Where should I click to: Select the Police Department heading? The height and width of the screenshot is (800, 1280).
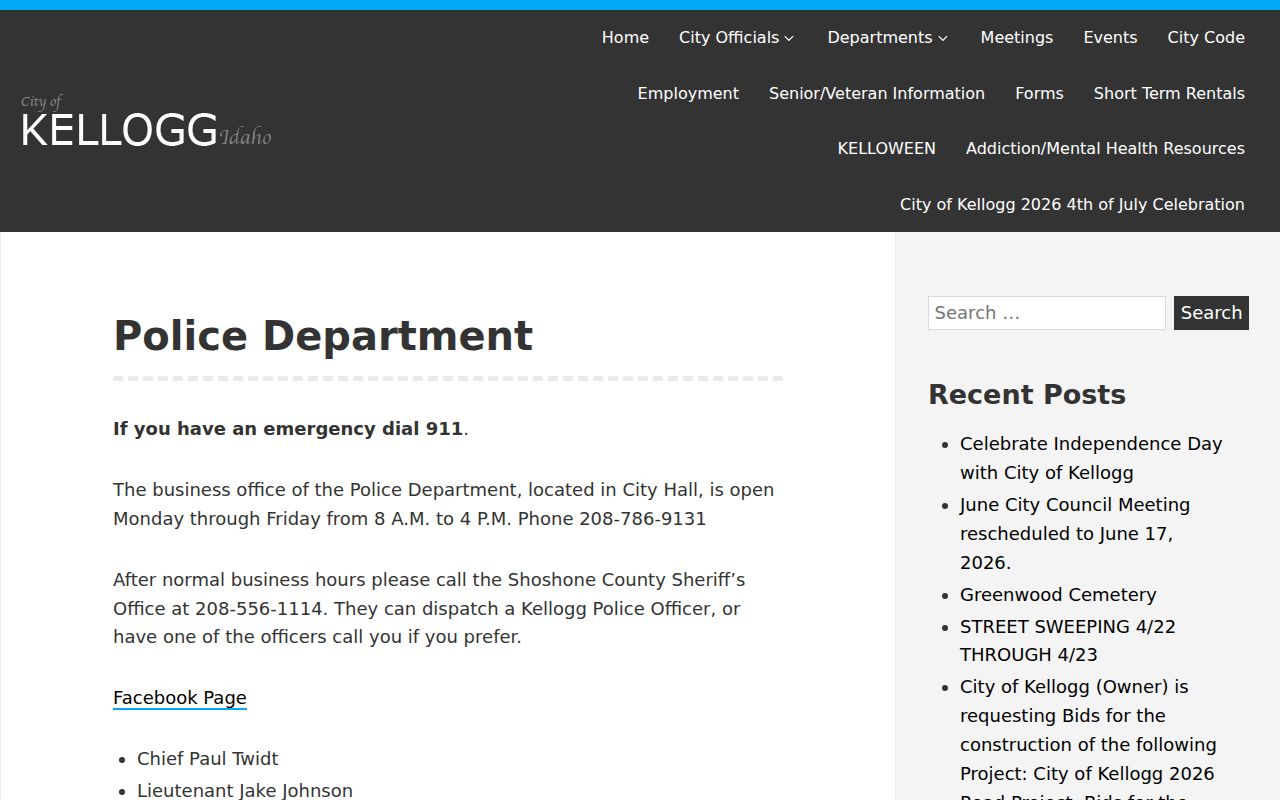point(323,336)
